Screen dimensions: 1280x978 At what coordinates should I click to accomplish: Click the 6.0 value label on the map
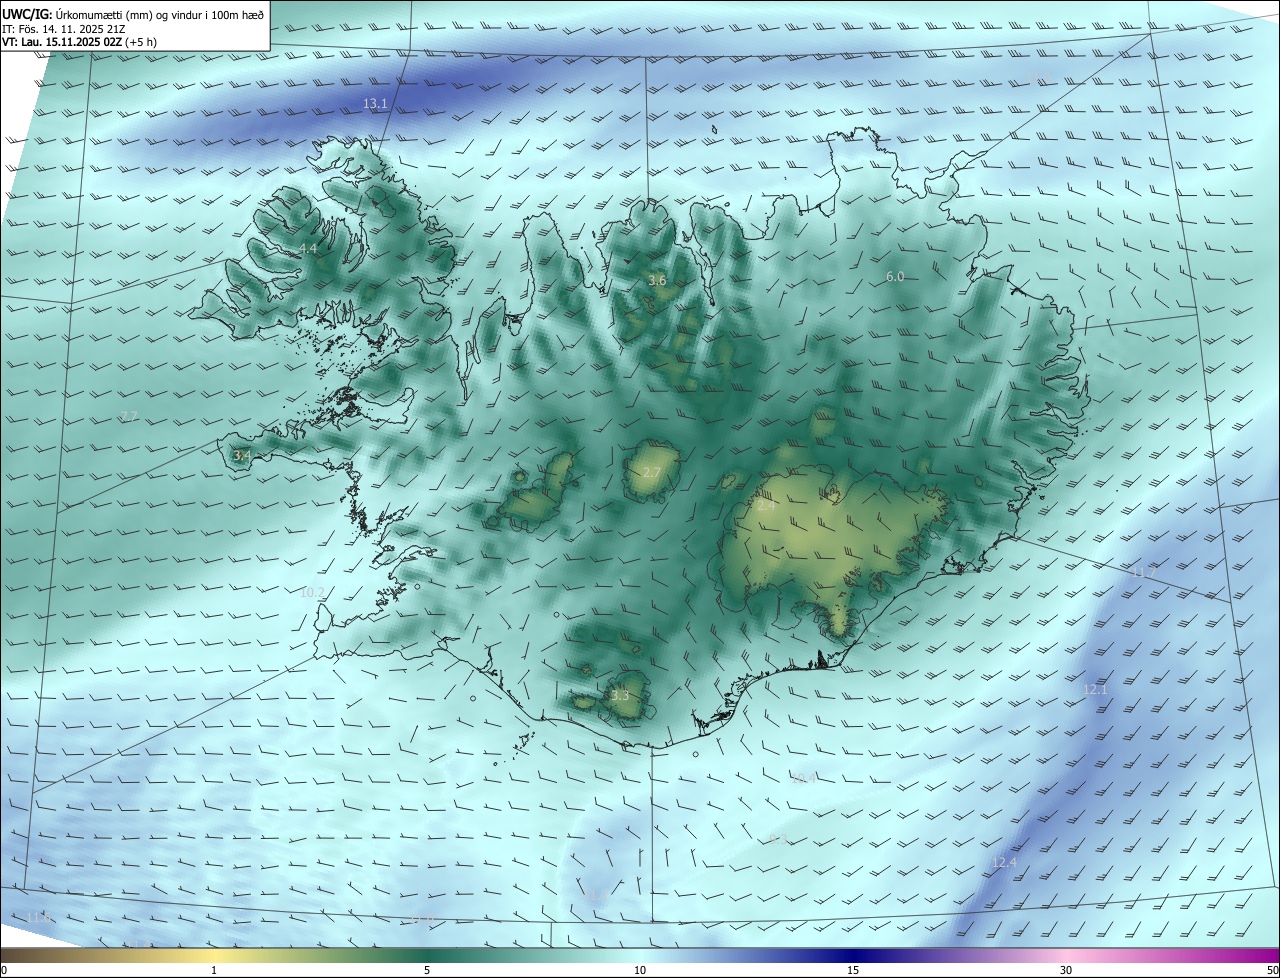coord(895,276)
